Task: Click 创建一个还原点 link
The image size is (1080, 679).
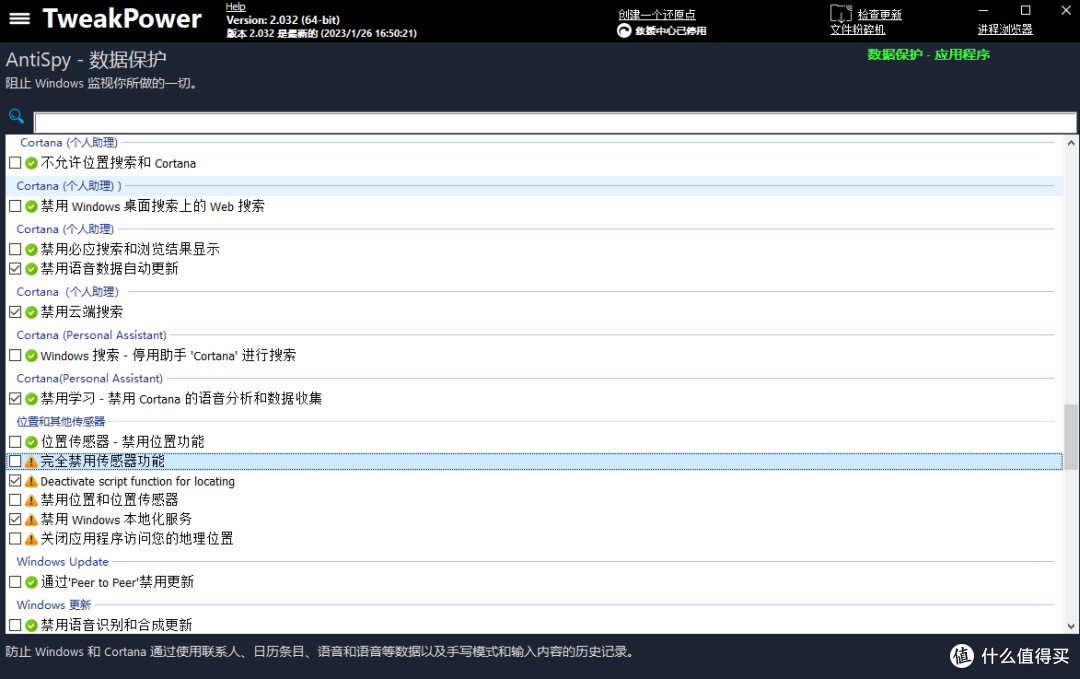Action: [656, 14]
